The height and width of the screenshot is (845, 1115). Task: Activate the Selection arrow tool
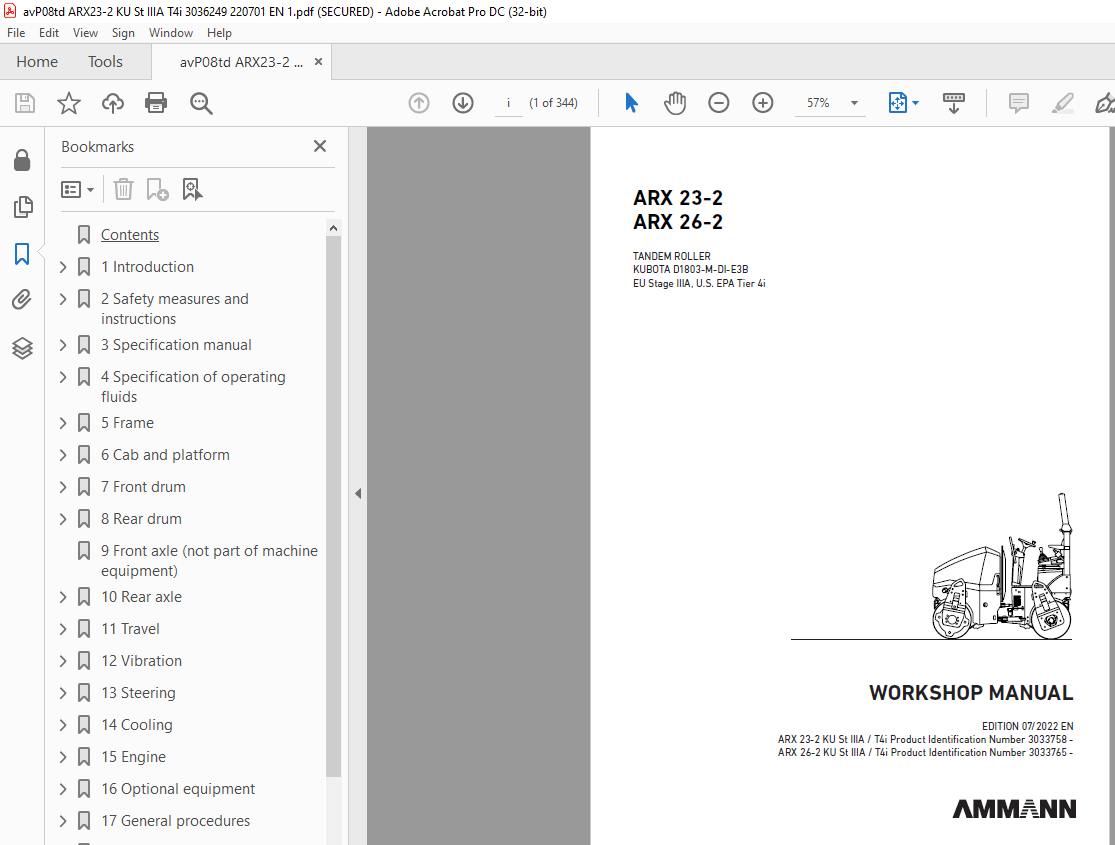(x=631, y=103)
